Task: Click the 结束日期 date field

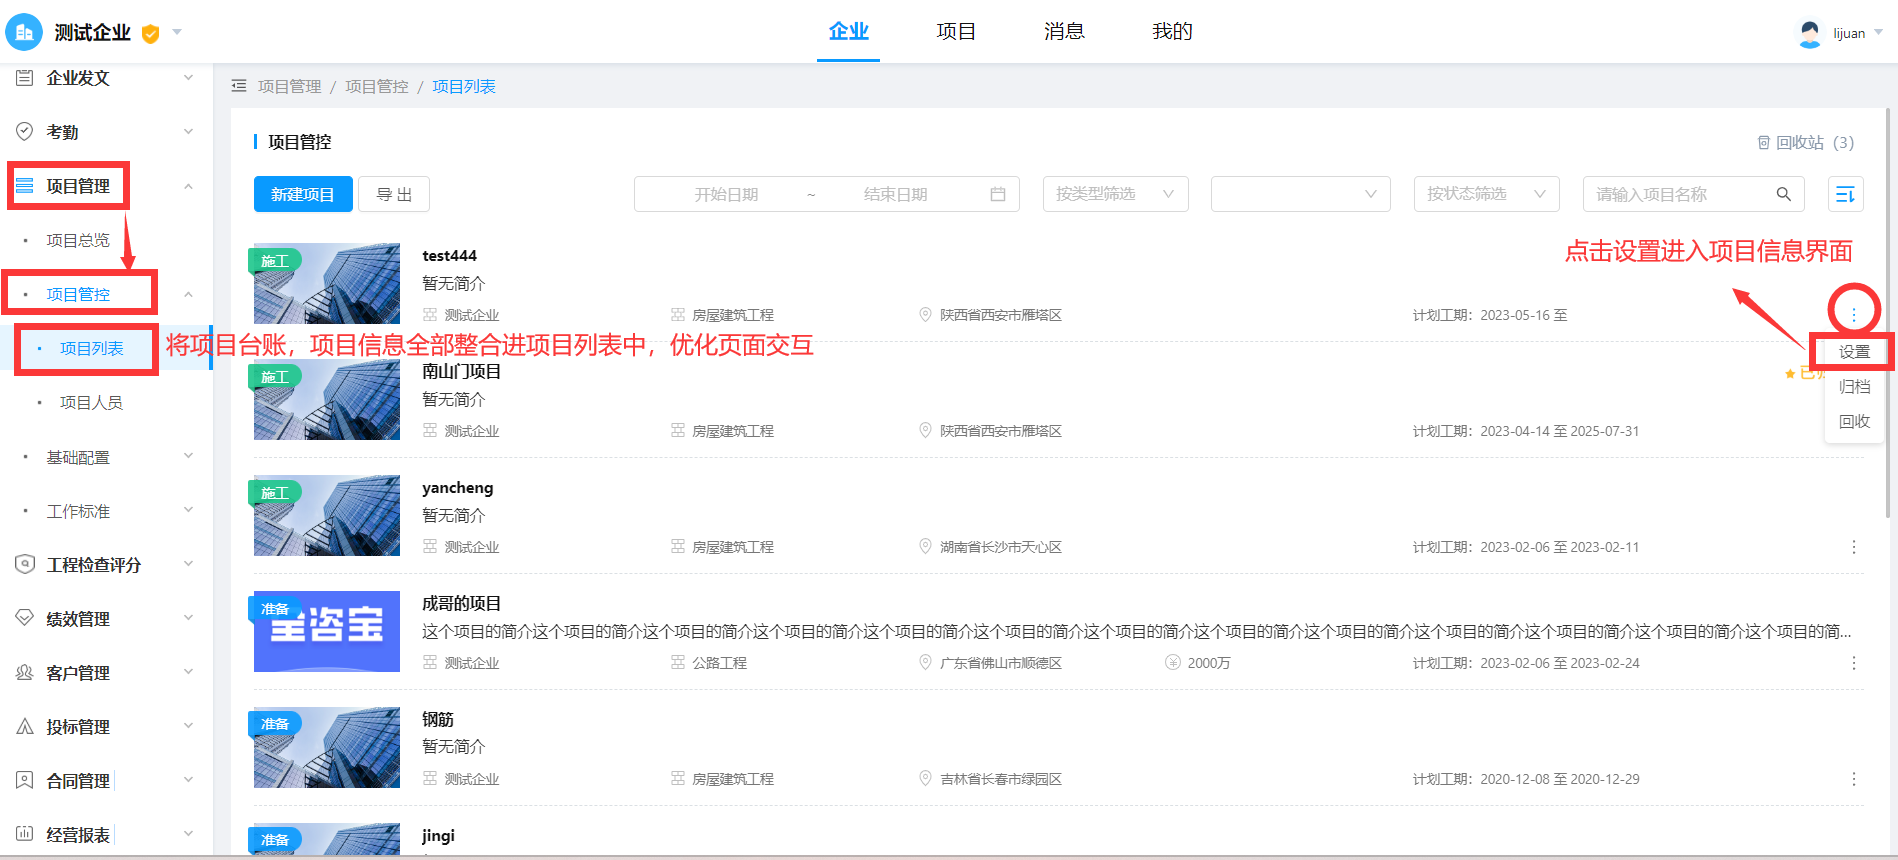Action: pos(896,194)
